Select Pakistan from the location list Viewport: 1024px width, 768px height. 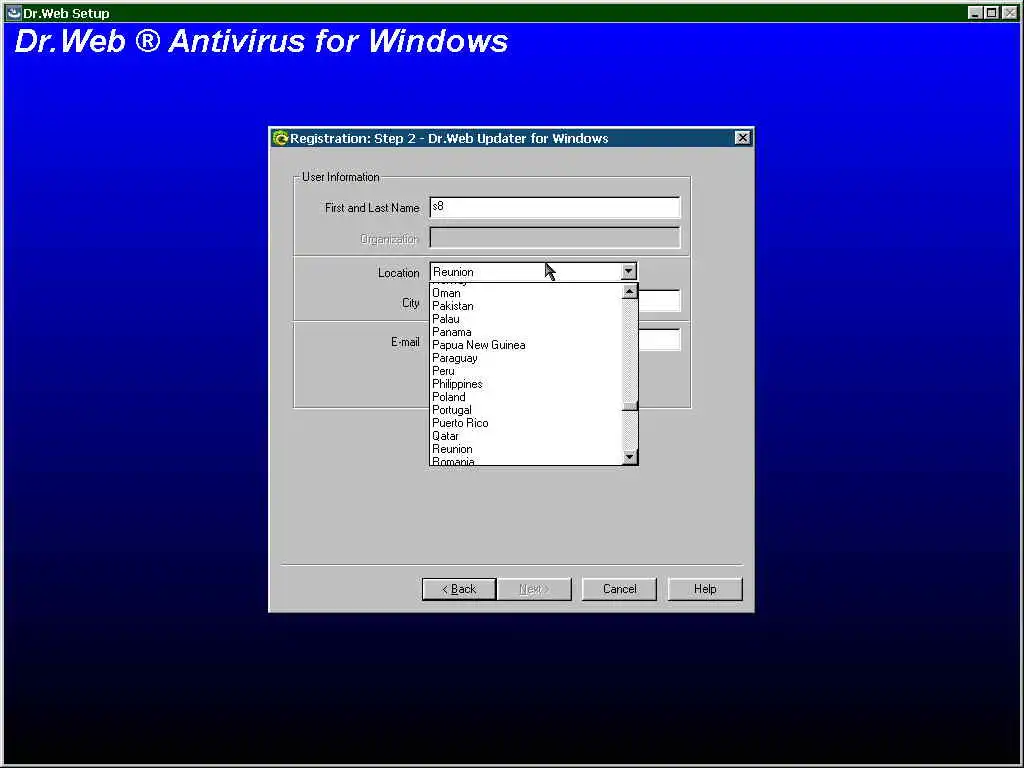point(526,306)
